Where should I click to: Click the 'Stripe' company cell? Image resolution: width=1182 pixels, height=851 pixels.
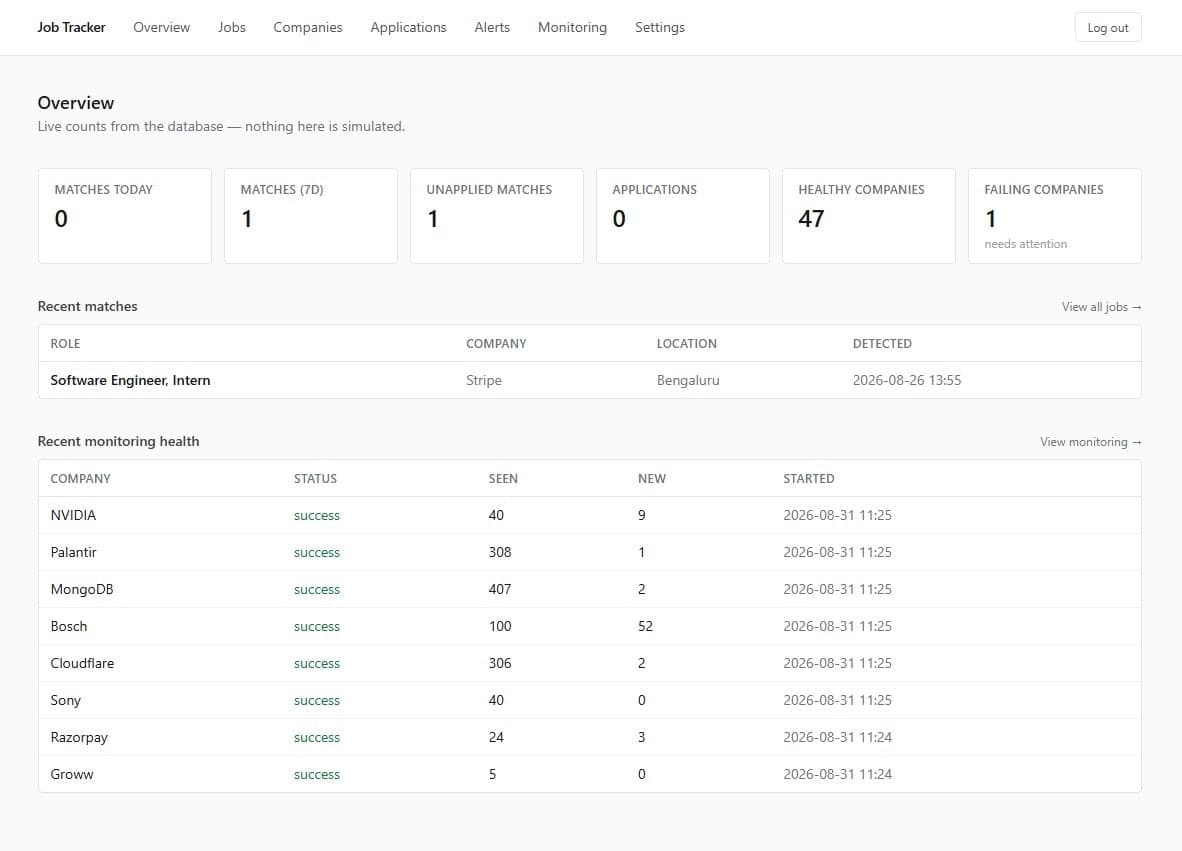click(x=484, y=380)
